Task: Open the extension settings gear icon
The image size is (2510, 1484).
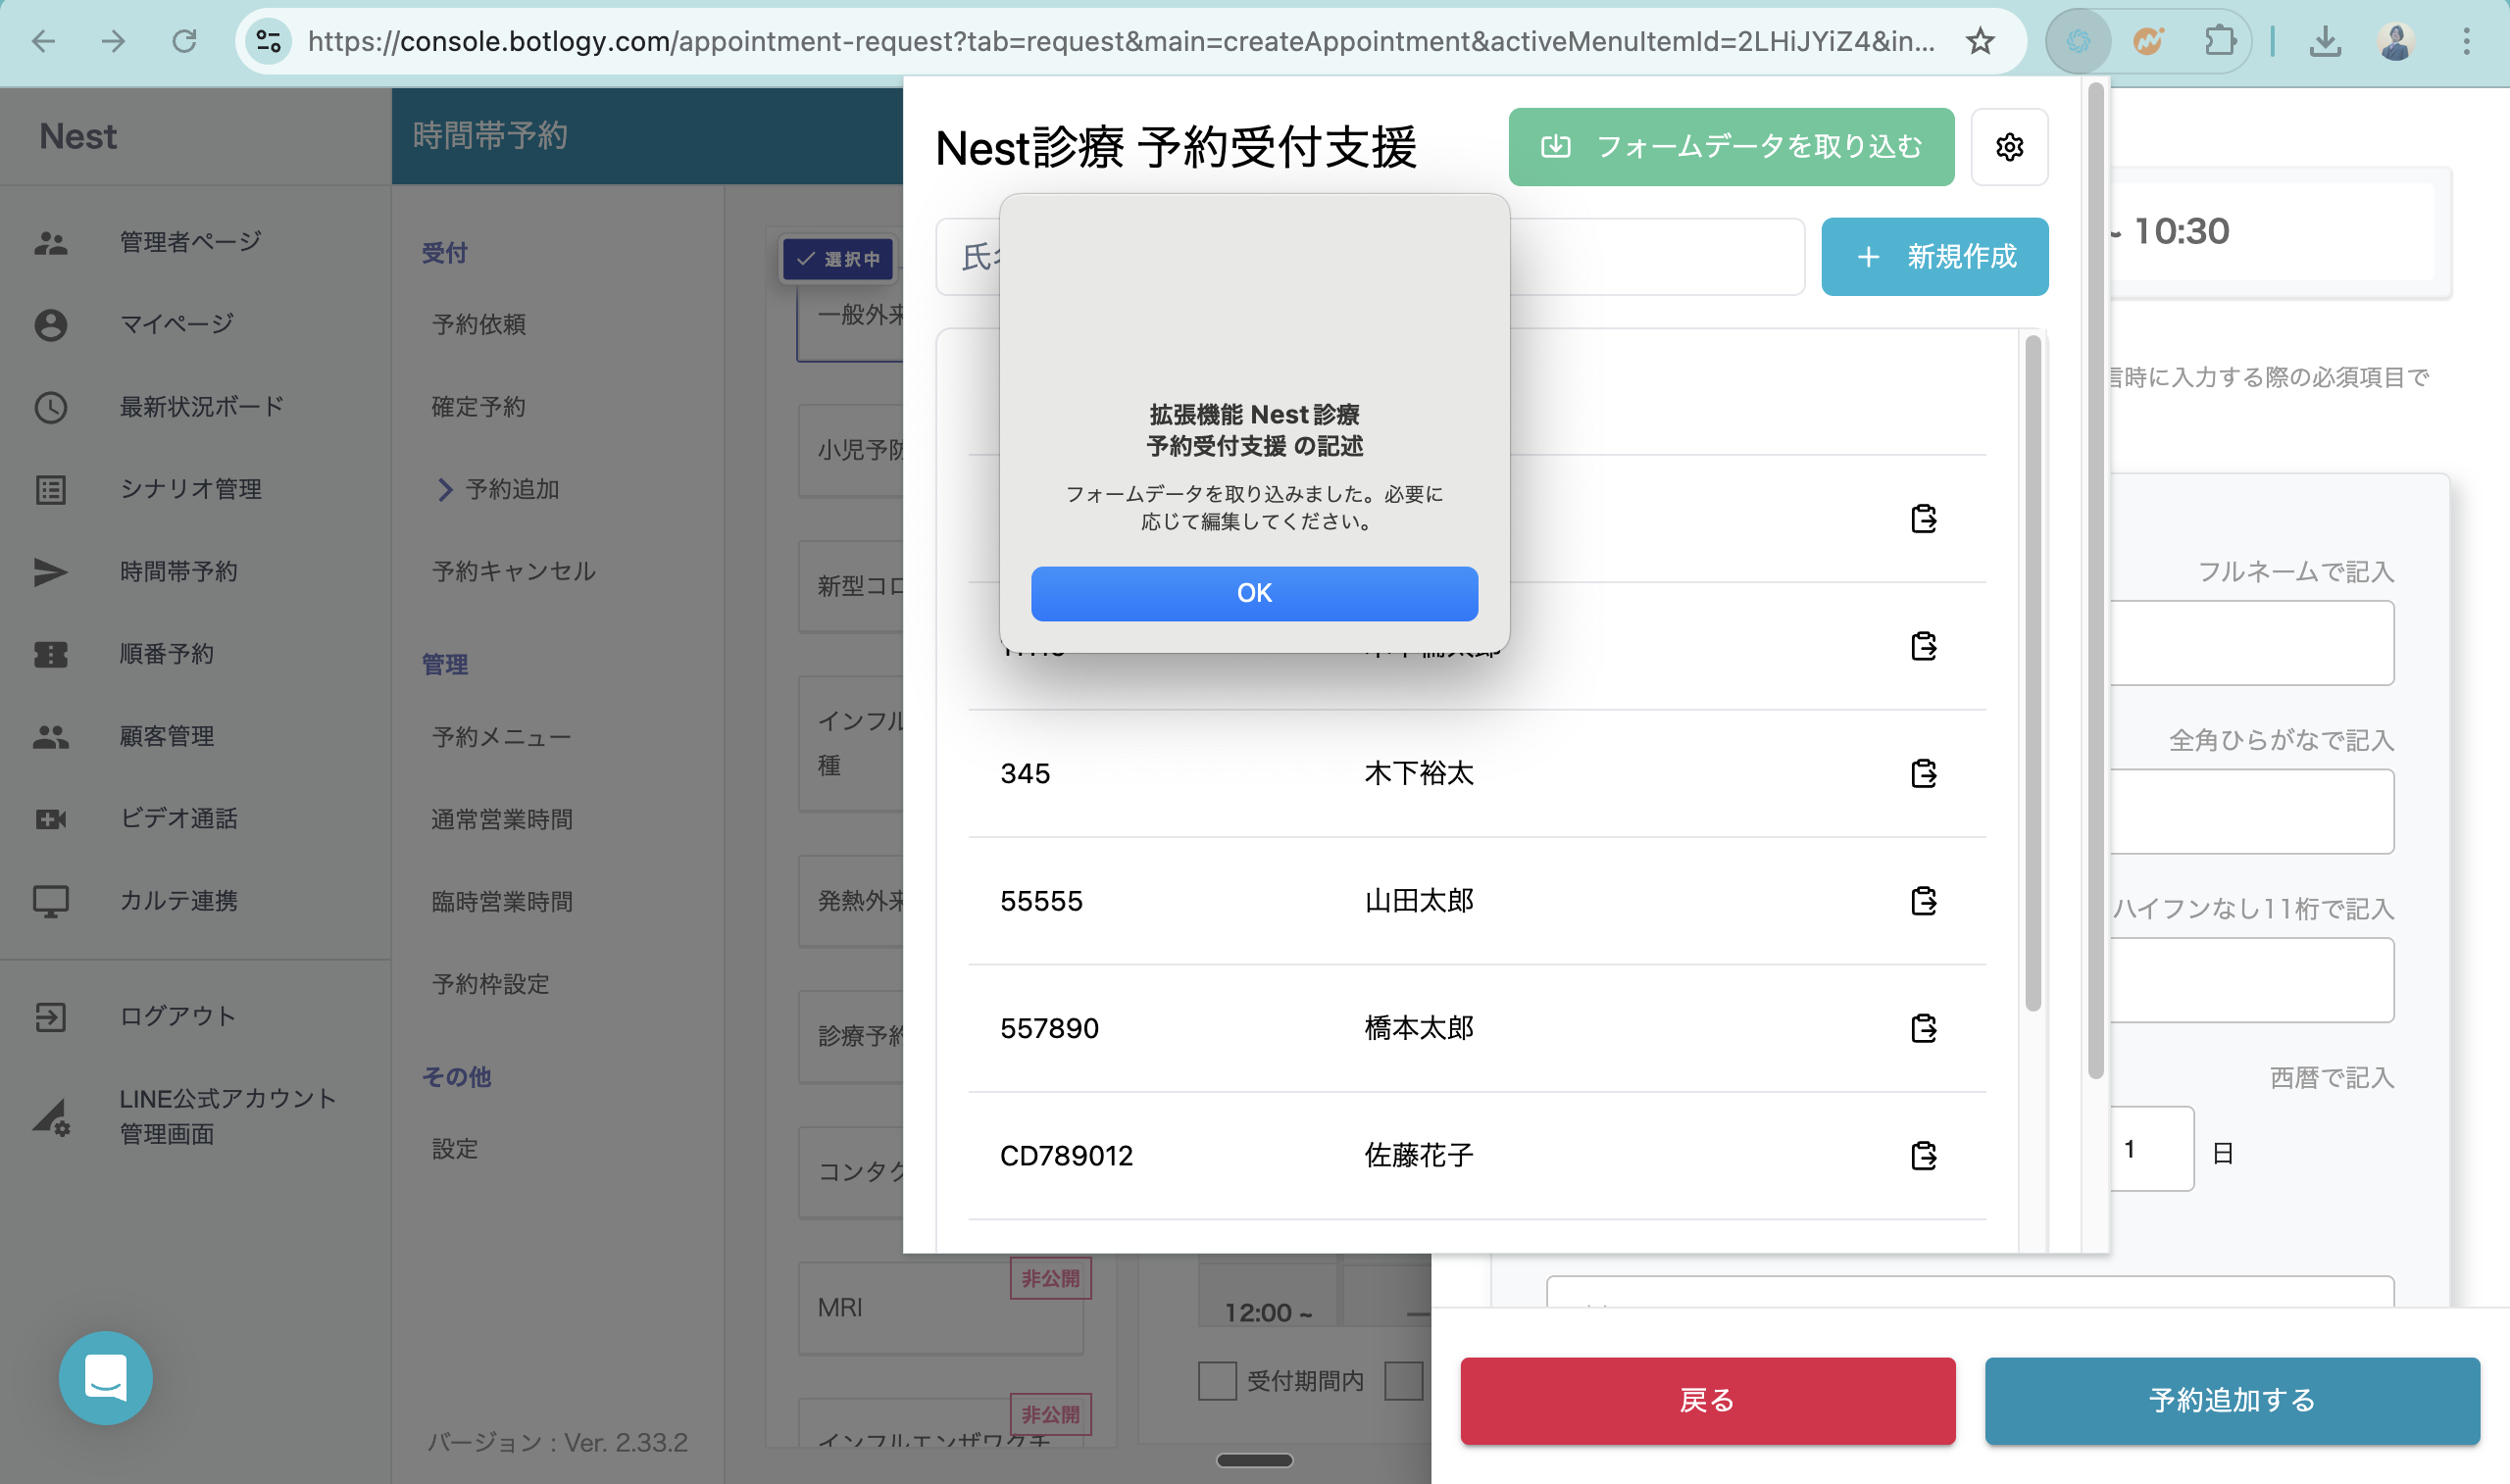Action: (x=2009, y=147)
